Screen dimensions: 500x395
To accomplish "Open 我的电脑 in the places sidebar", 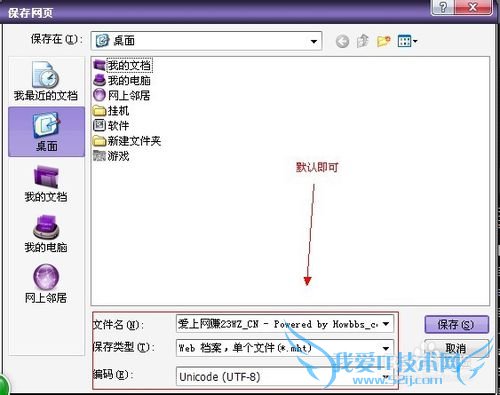I will (46, 234).
